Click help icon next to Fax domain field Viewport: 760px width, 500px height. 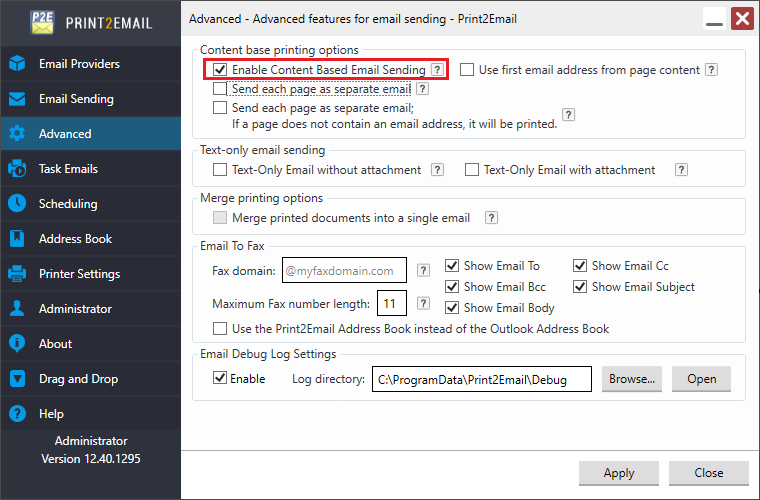(423, 270)
